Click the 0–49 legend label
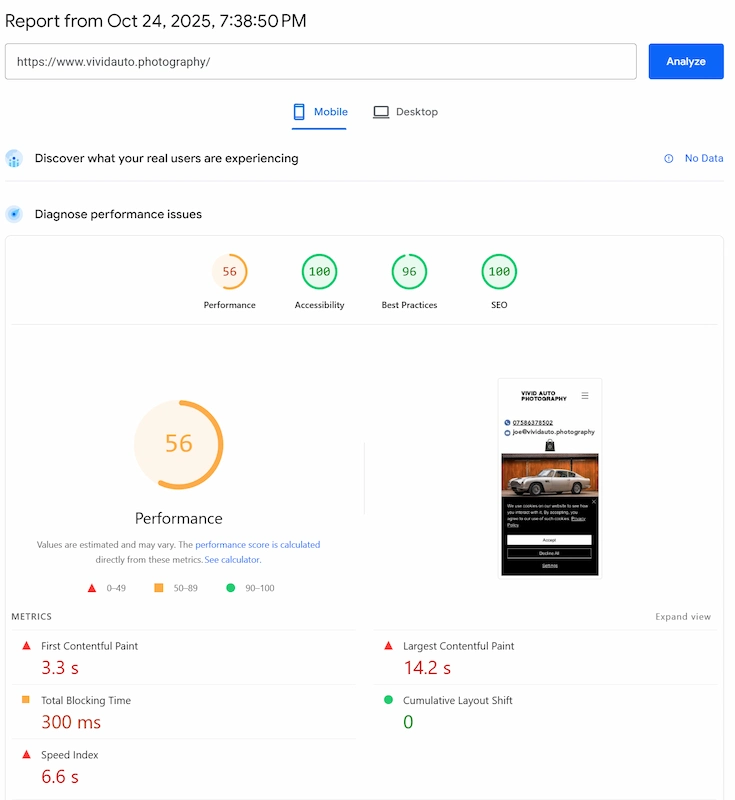This screenshot has width=735, height=800. click(116, 588)
